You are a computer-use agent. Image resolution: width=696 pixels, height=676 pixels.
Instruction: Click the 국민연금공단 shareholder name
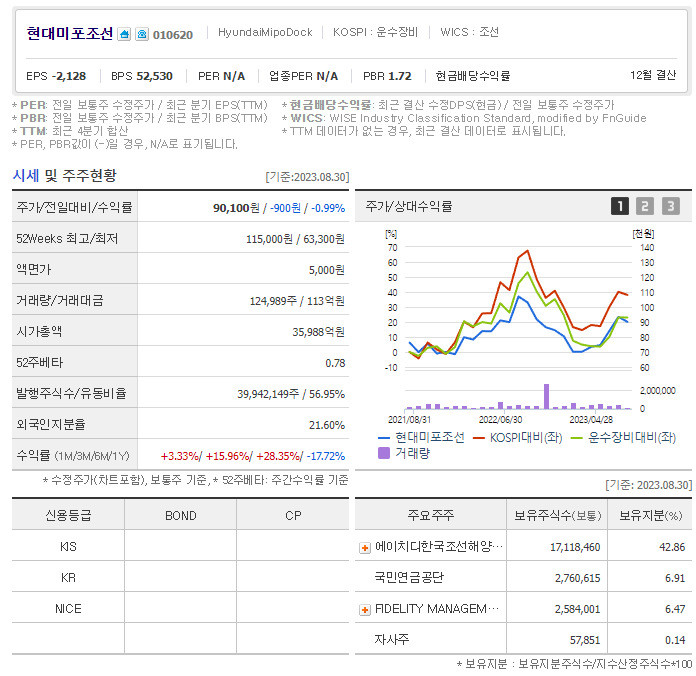[409, 577]
